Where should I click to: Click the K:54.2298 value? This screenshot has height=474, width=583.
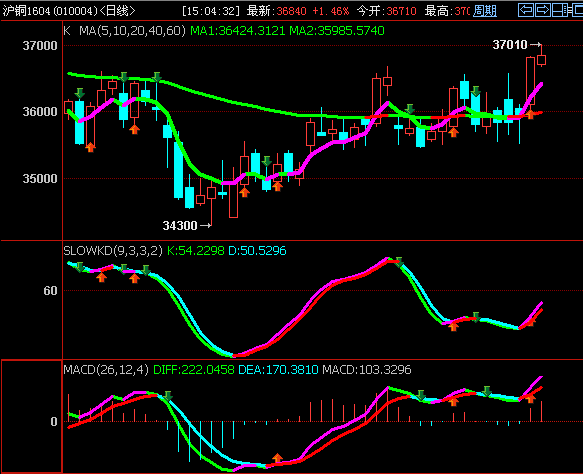click(x=196, y=251)
